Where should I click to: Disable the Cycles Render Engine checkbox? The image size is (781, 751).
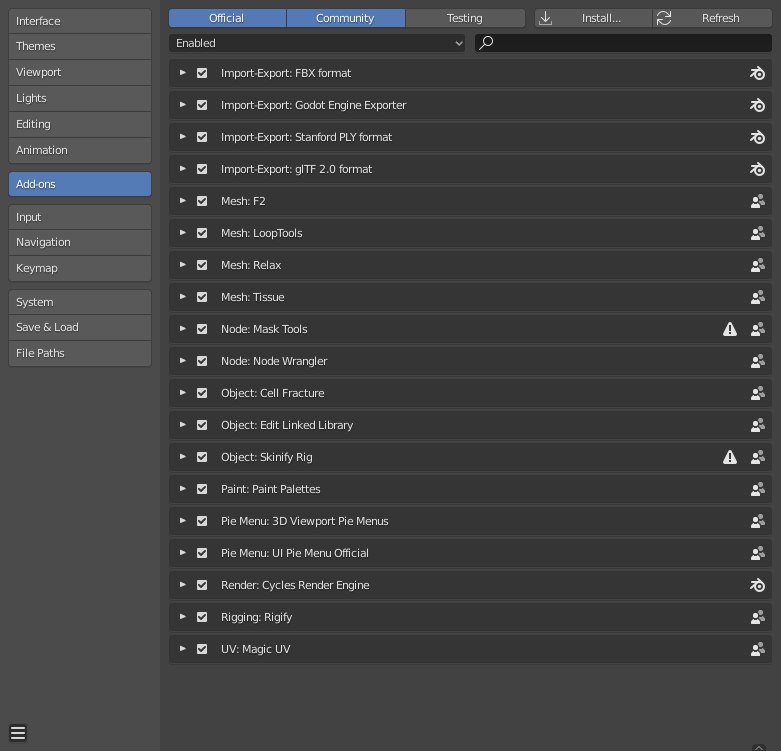coord(202,585)
